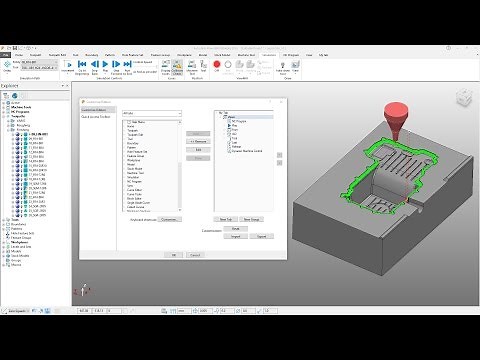Image resolution: width=480 pixels, height=360 pixels.
Task: Expand the NC Programs tree node
Action: point(4,112)
